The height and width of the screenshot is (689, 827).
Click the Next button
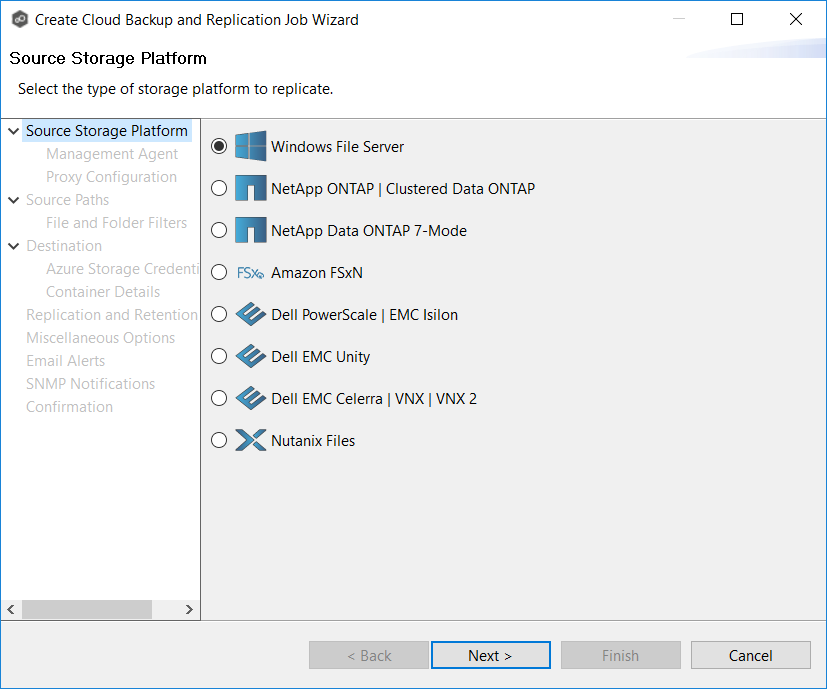click(490, 655)
